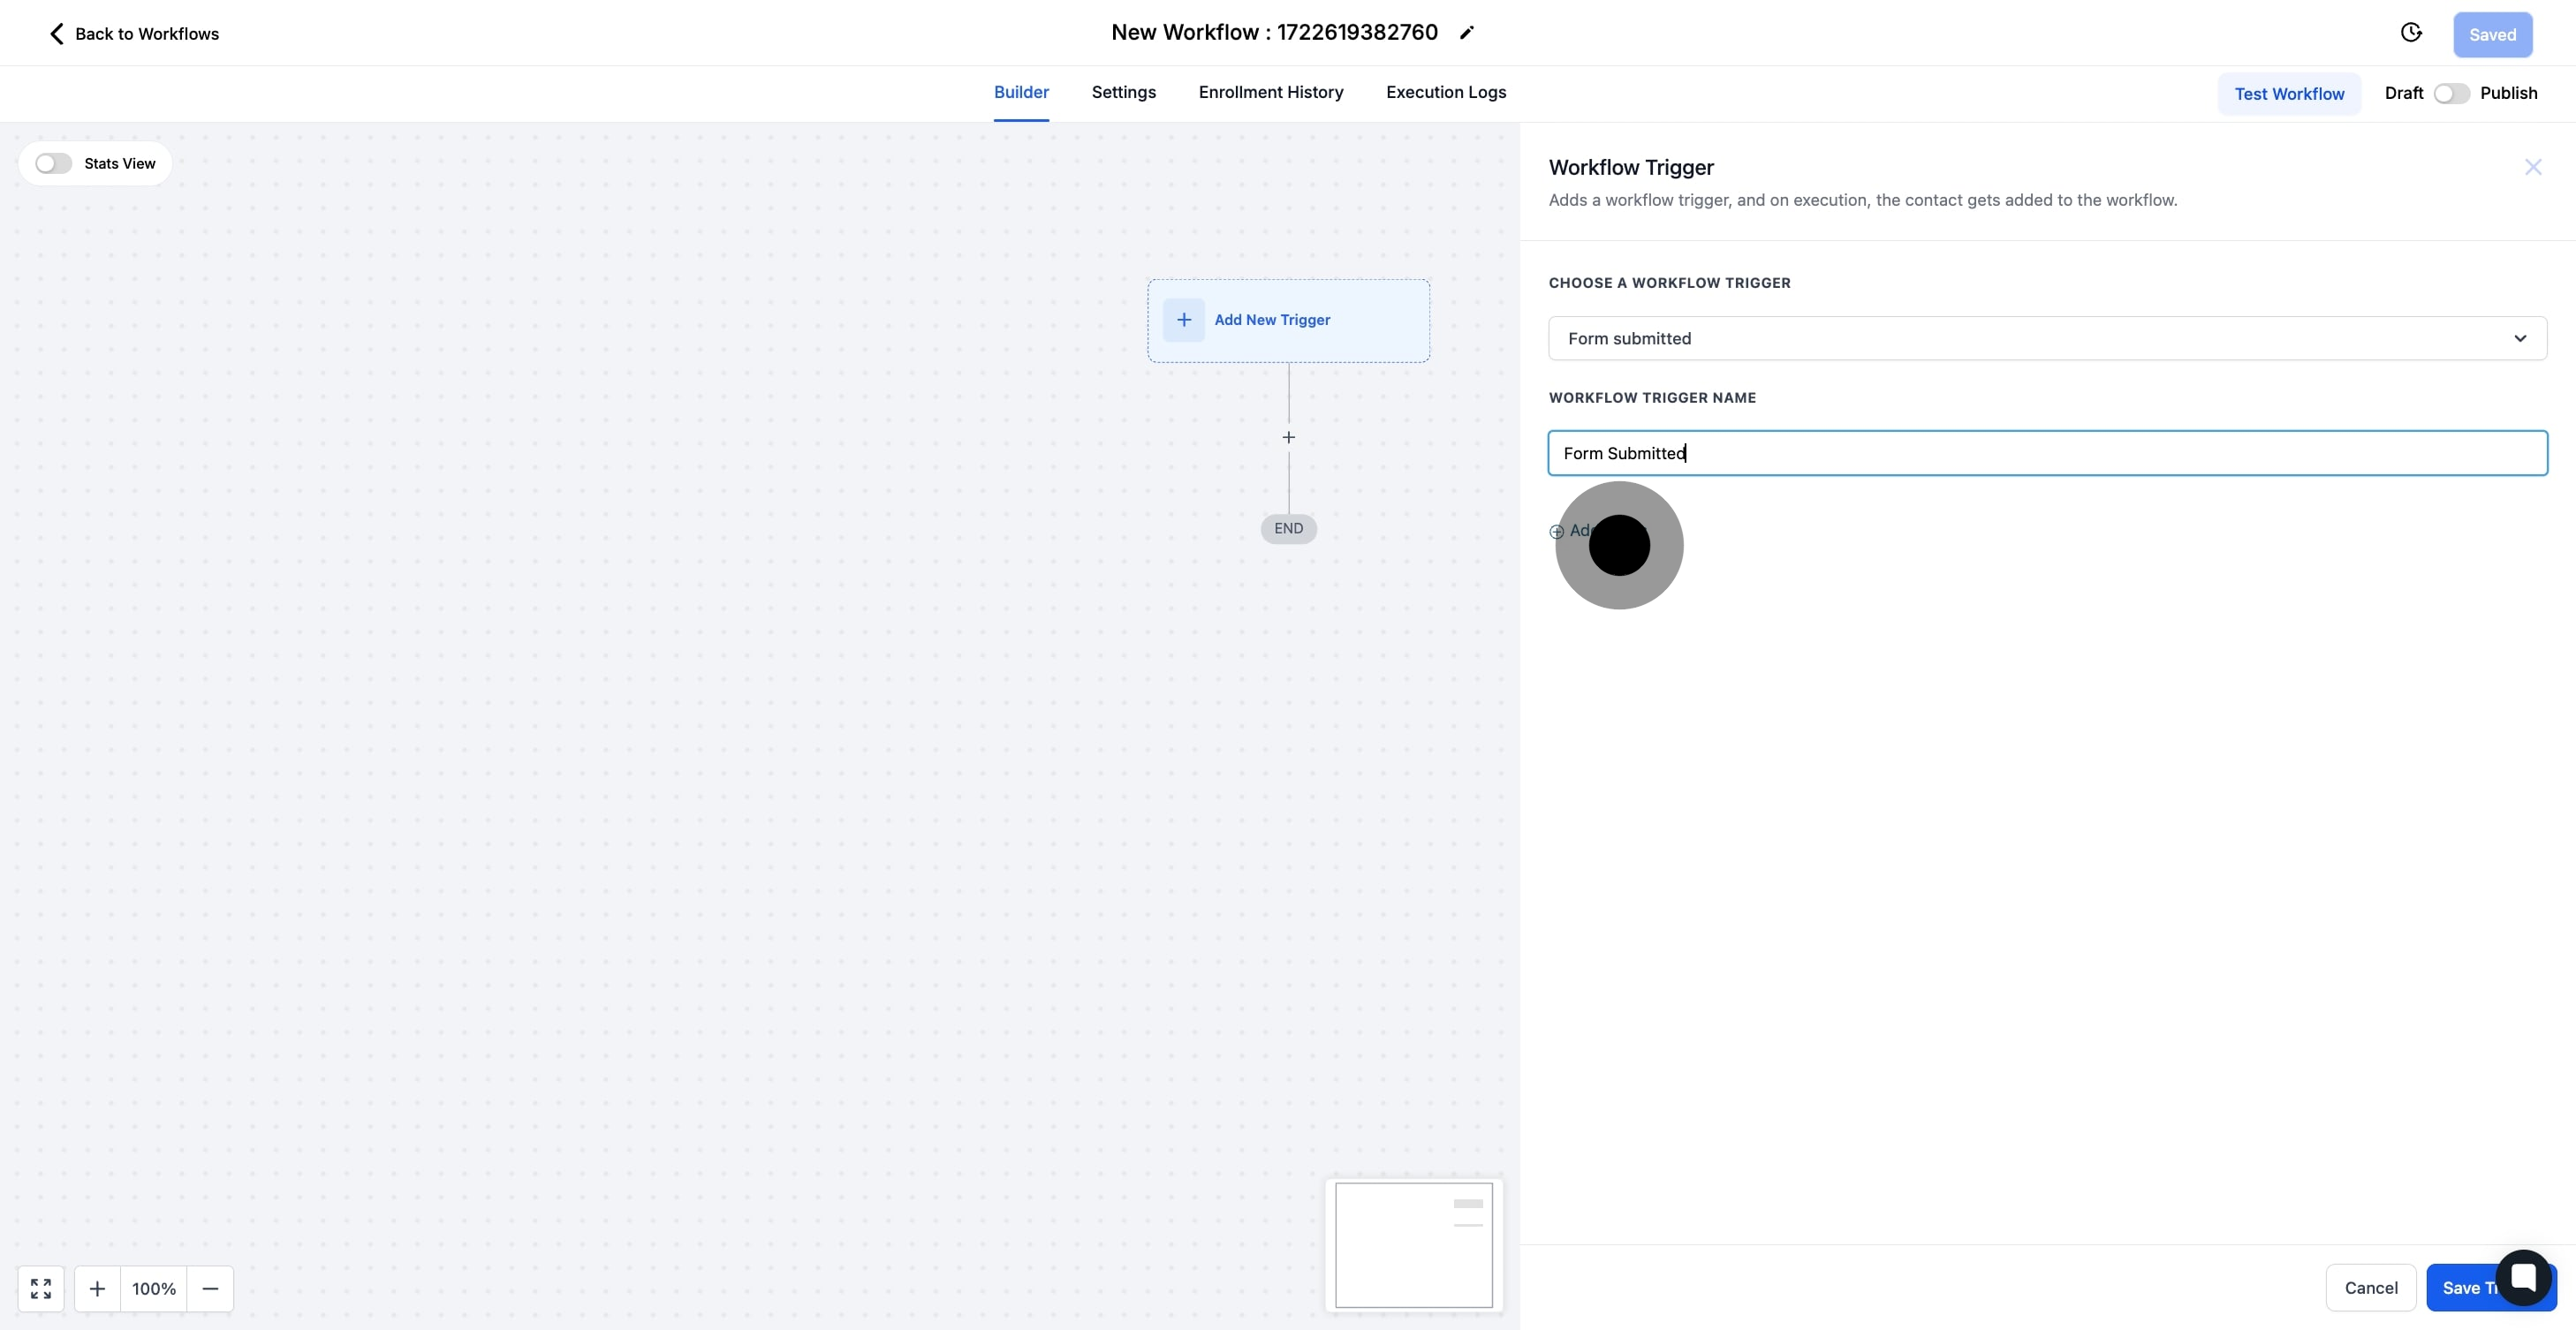Zoom out with the minus icon
Viewport: 2576px width, 1330px height.
tap(210, 1288)
